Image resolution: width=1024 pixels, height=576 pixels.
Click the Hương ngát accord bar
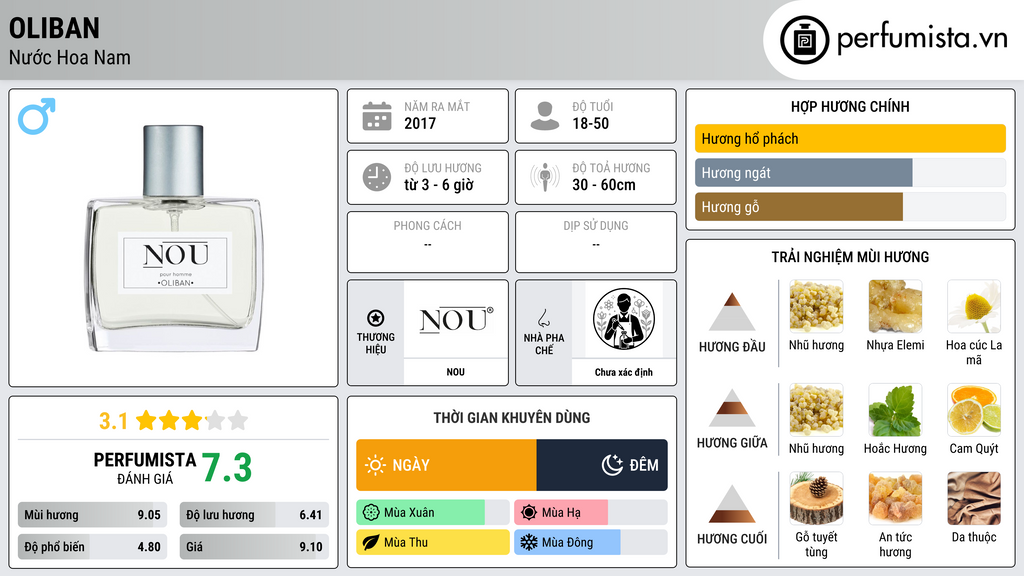[850, 173]
